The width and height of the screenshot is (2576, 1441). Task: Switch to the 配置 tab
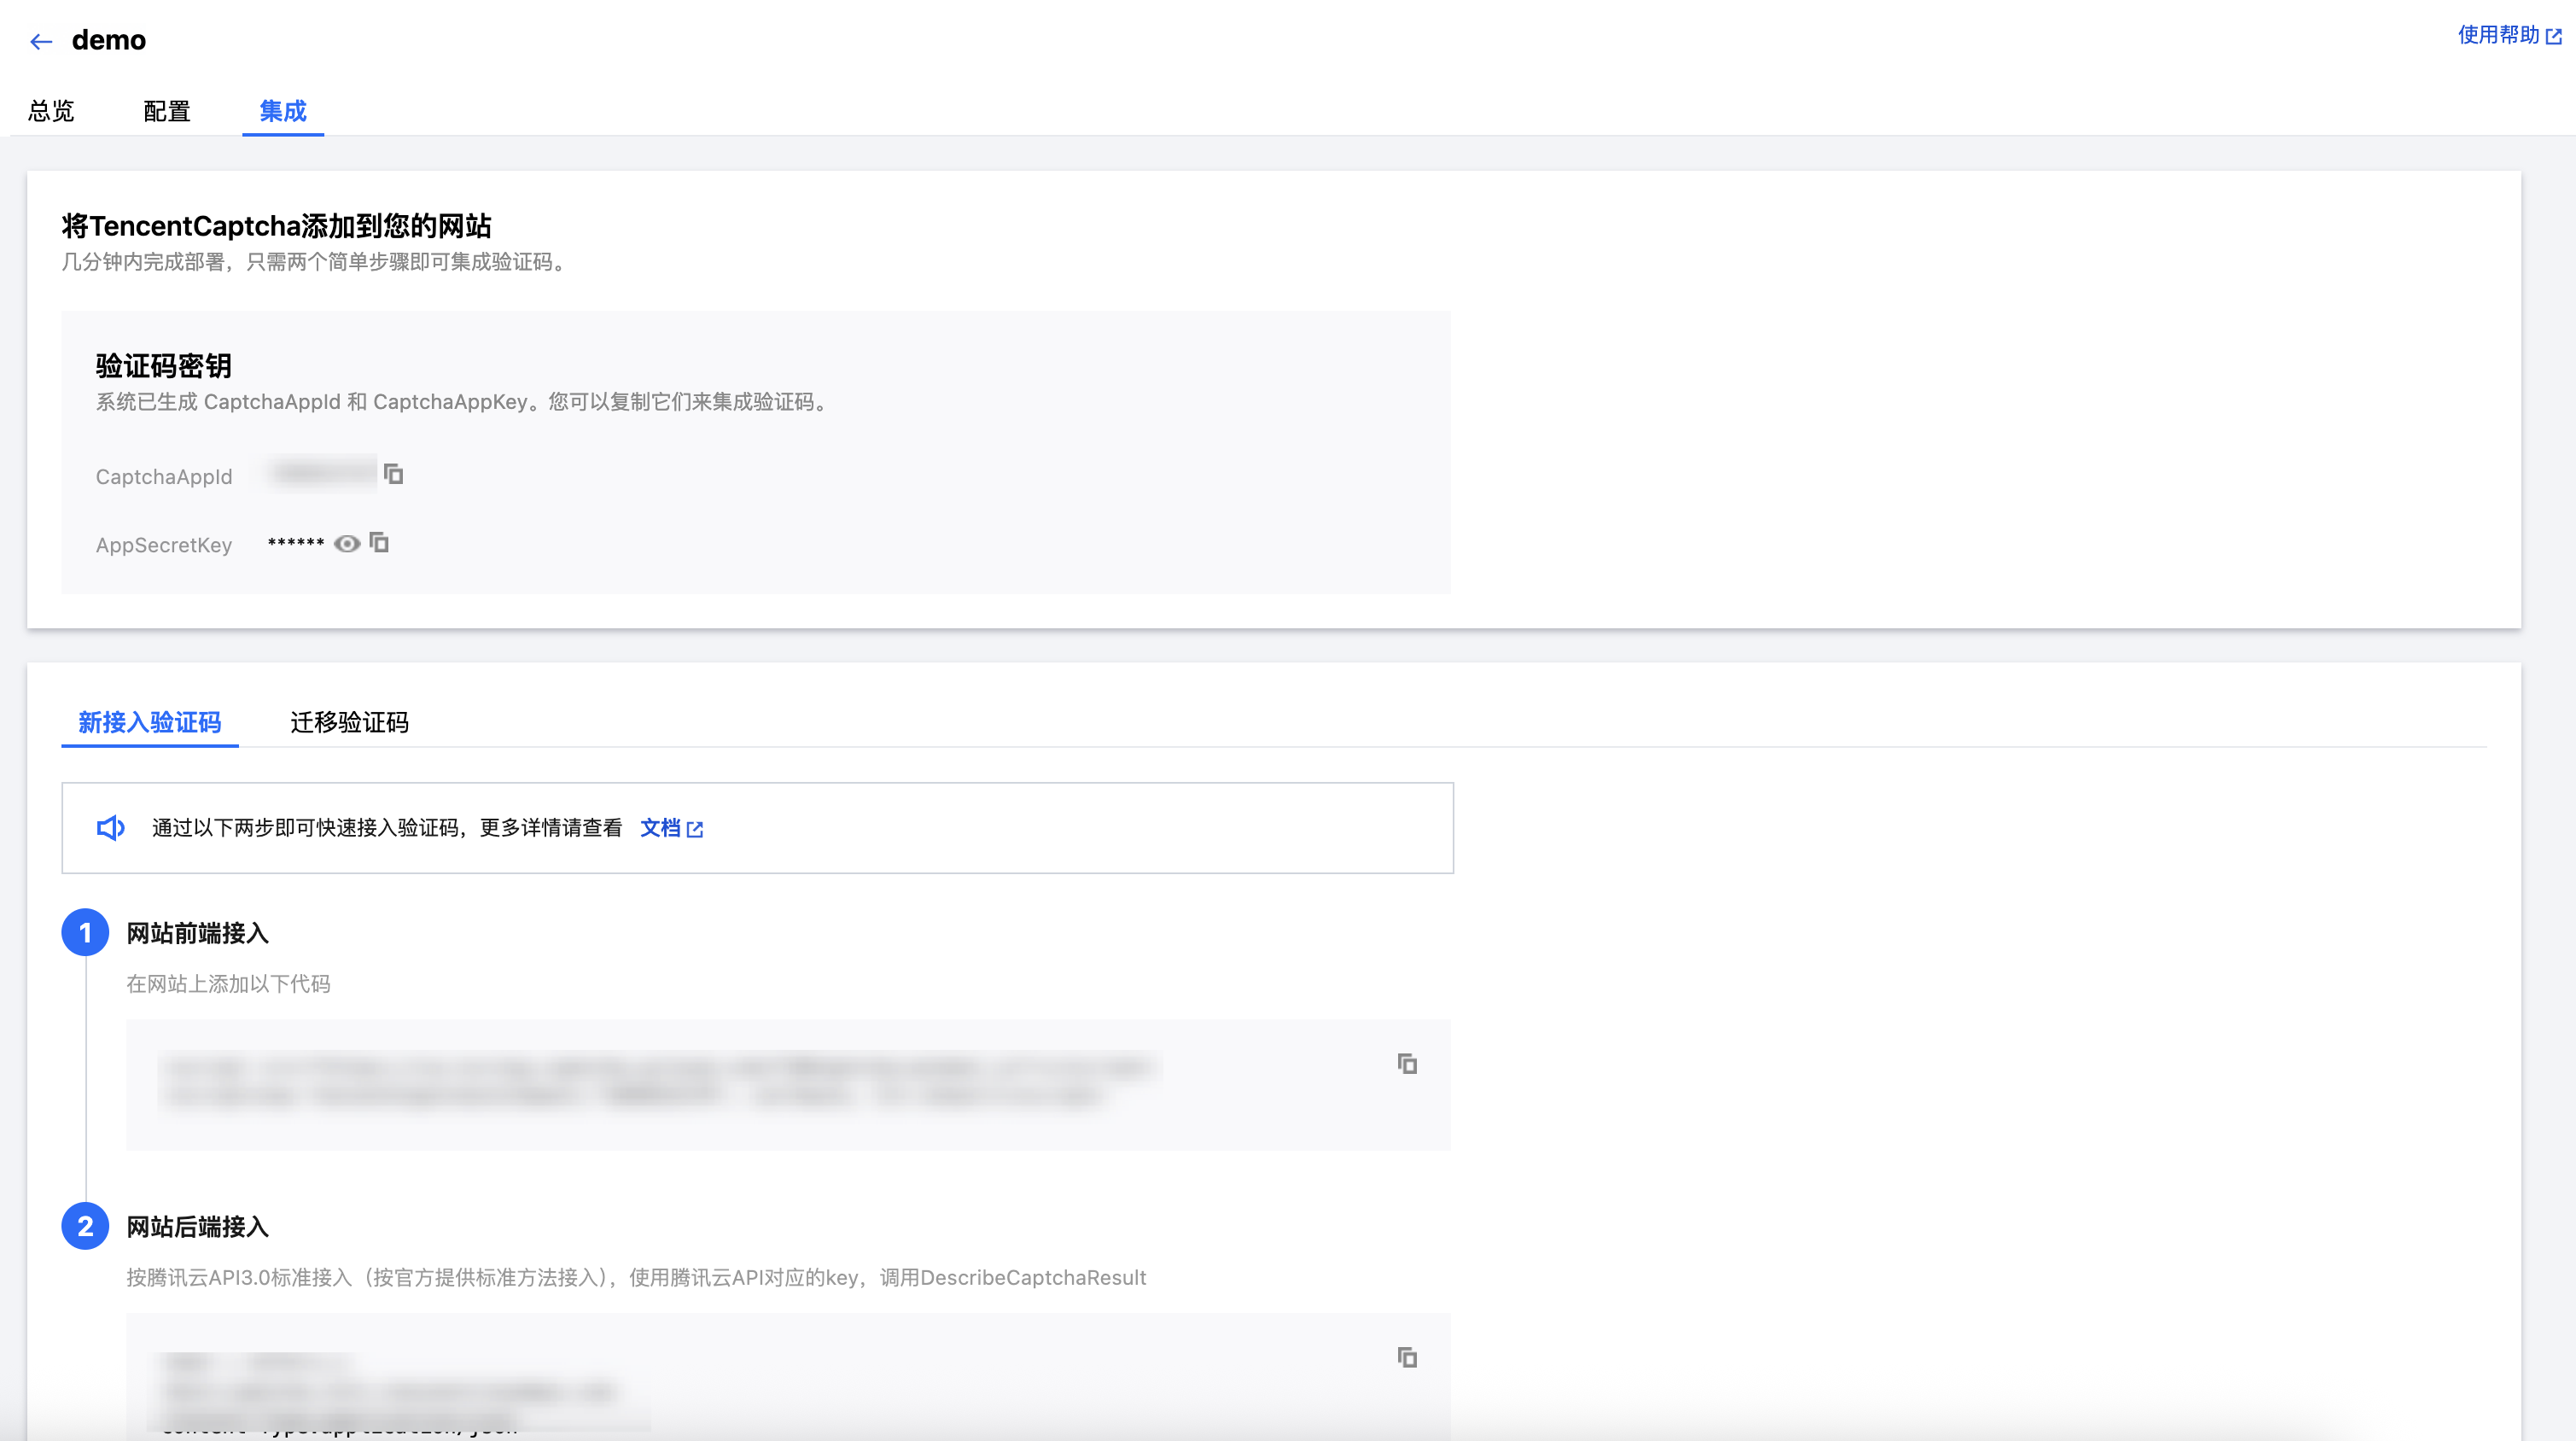pos(167,111)
